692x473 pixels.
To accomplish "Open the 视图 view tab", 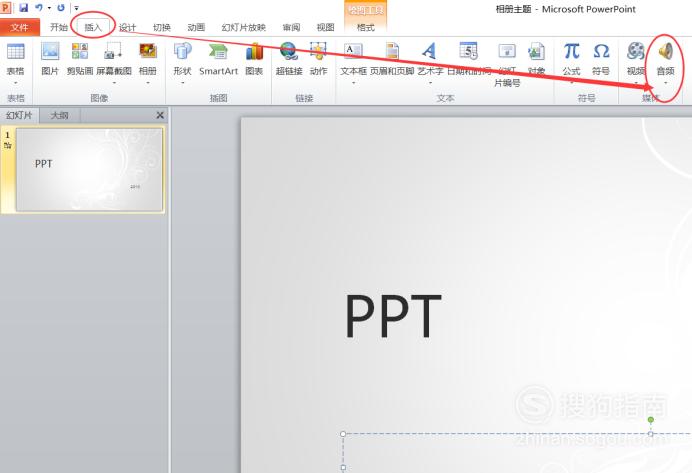I will (326, 27).
